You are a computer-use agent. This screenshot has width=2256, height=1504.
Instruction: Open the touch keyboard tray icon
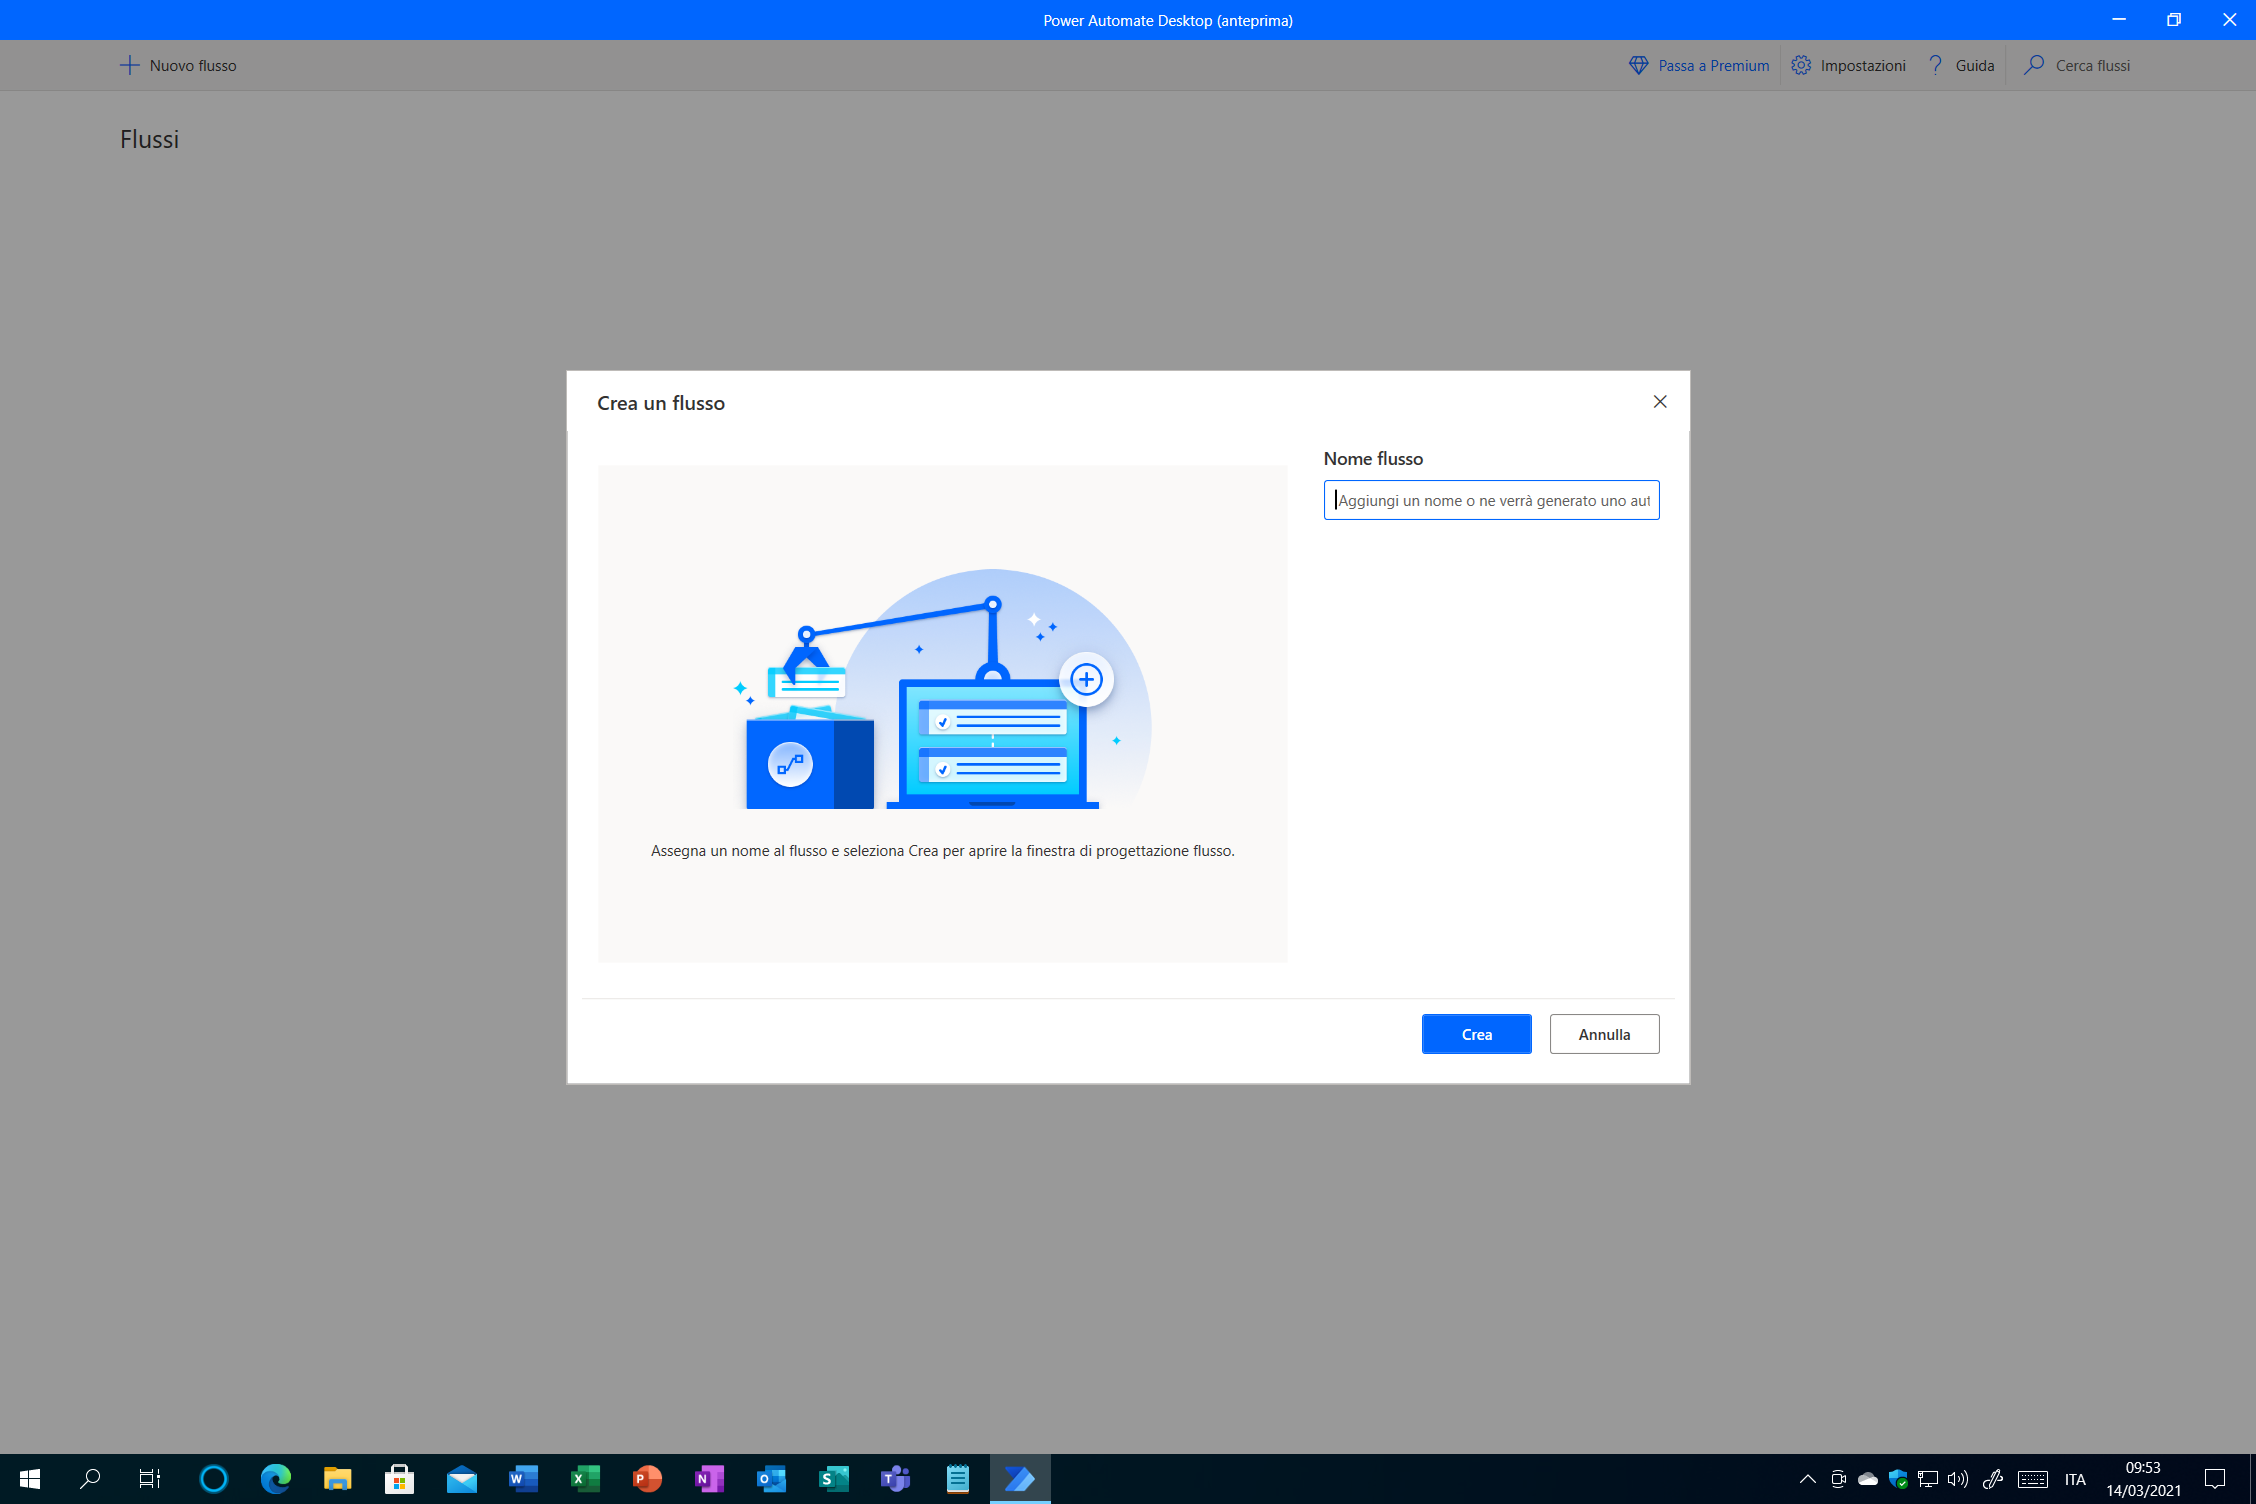tap(2033, 1479)
